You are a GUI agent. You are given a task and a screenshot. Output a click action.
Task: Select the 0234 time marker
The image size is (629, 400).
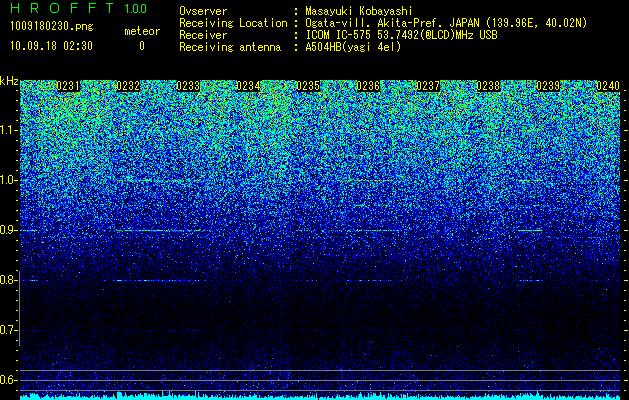pyautogui.click(x=248, y=86)
